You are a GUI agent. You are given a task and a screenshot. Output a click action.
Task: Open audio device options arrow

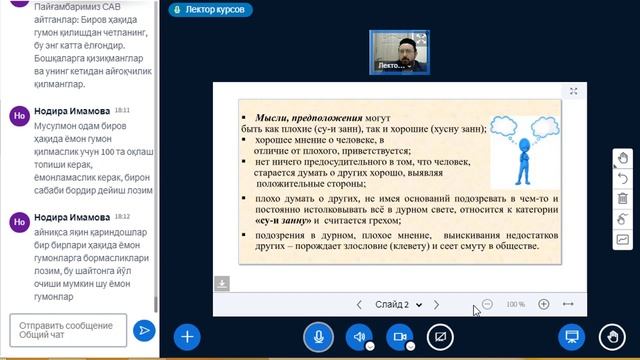[370, 346]
